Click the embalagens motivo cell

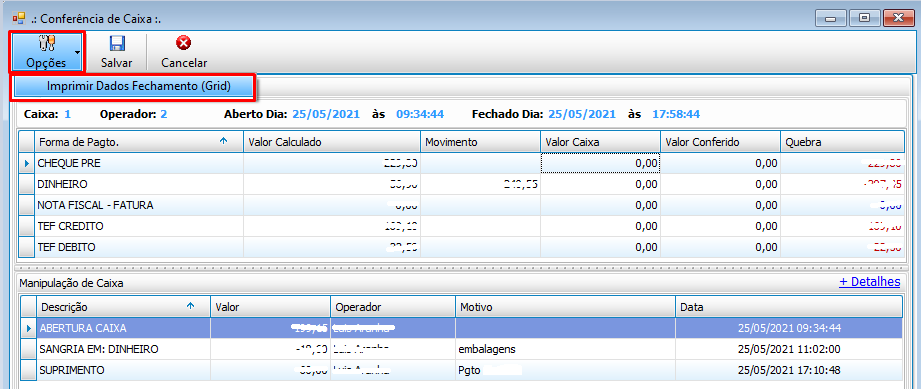pos(566,349)
